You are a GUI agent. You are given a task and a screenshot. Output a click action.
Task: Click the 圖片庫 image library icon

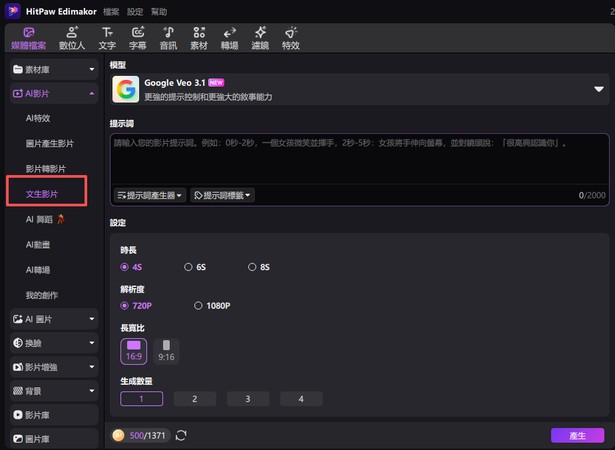(18, 439)
